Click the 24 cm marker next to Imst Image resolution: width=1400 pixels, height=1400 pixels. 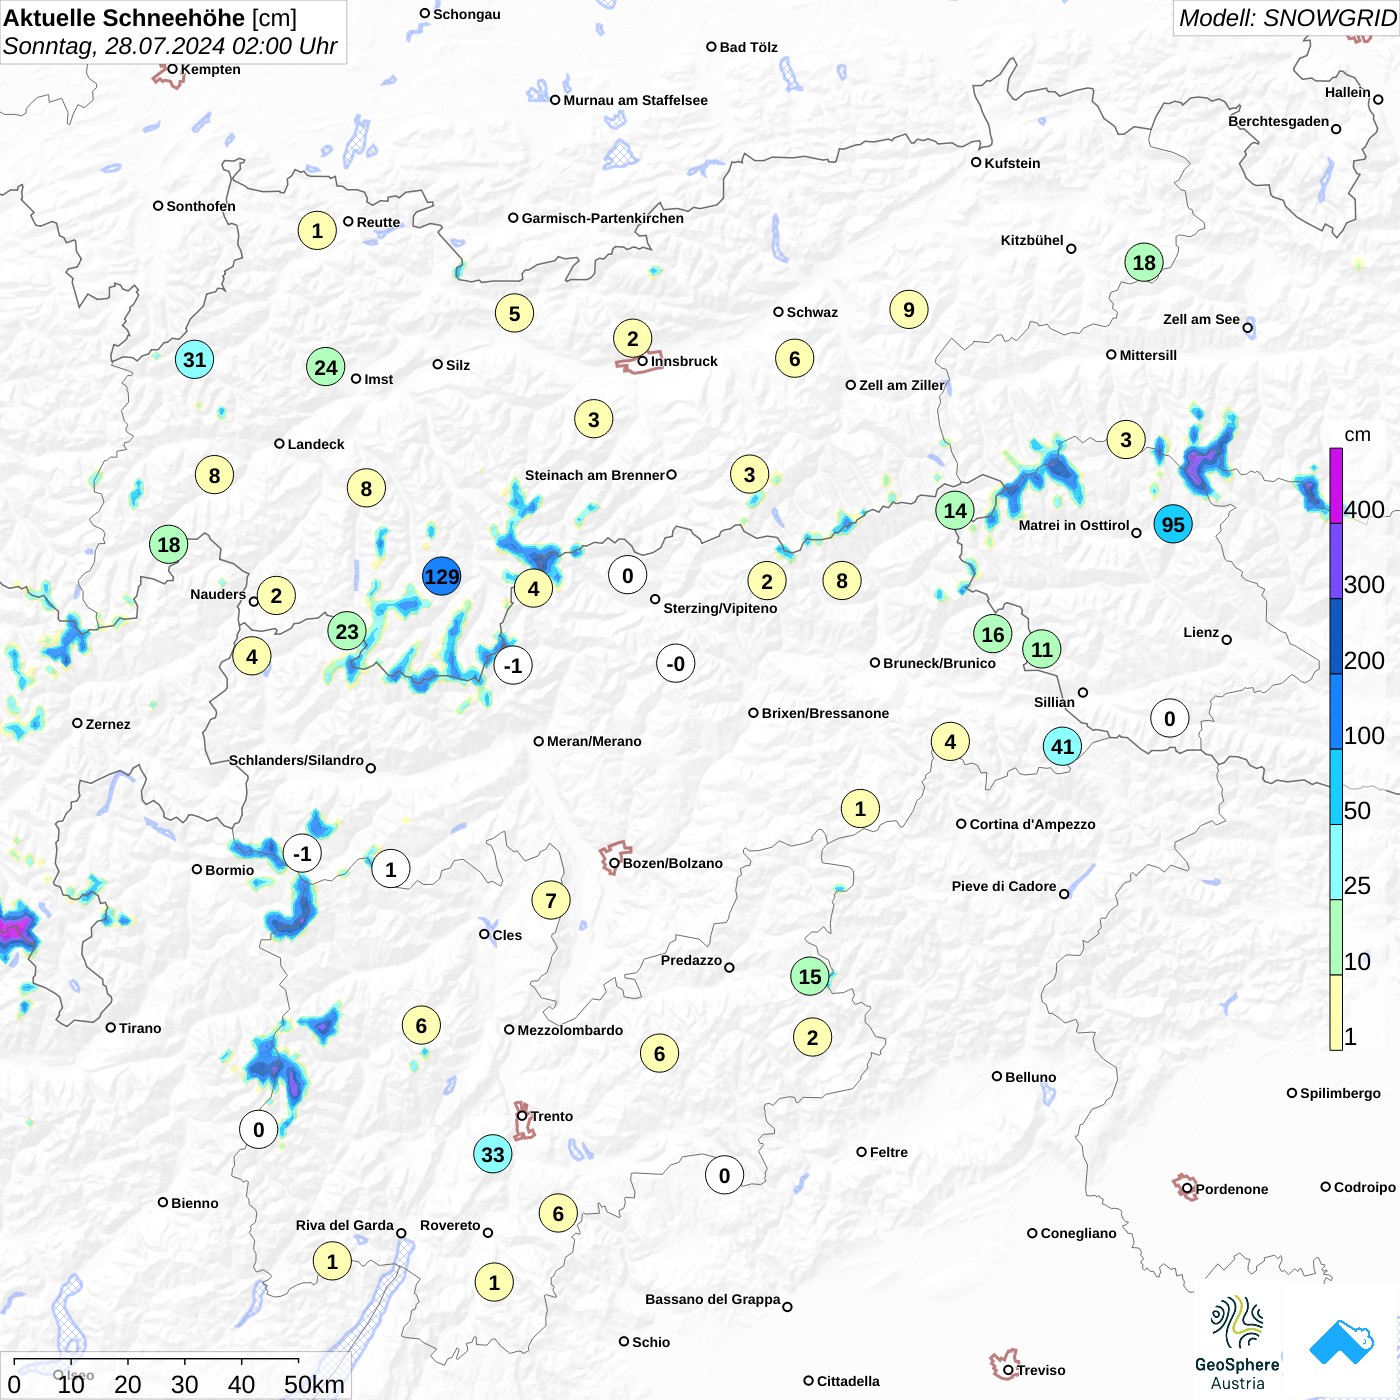326,367
